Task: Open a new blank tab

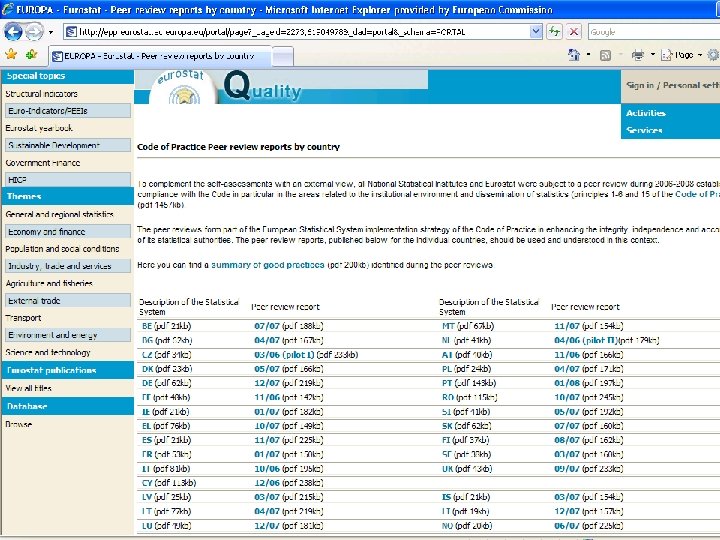Action: click(282, 56)
